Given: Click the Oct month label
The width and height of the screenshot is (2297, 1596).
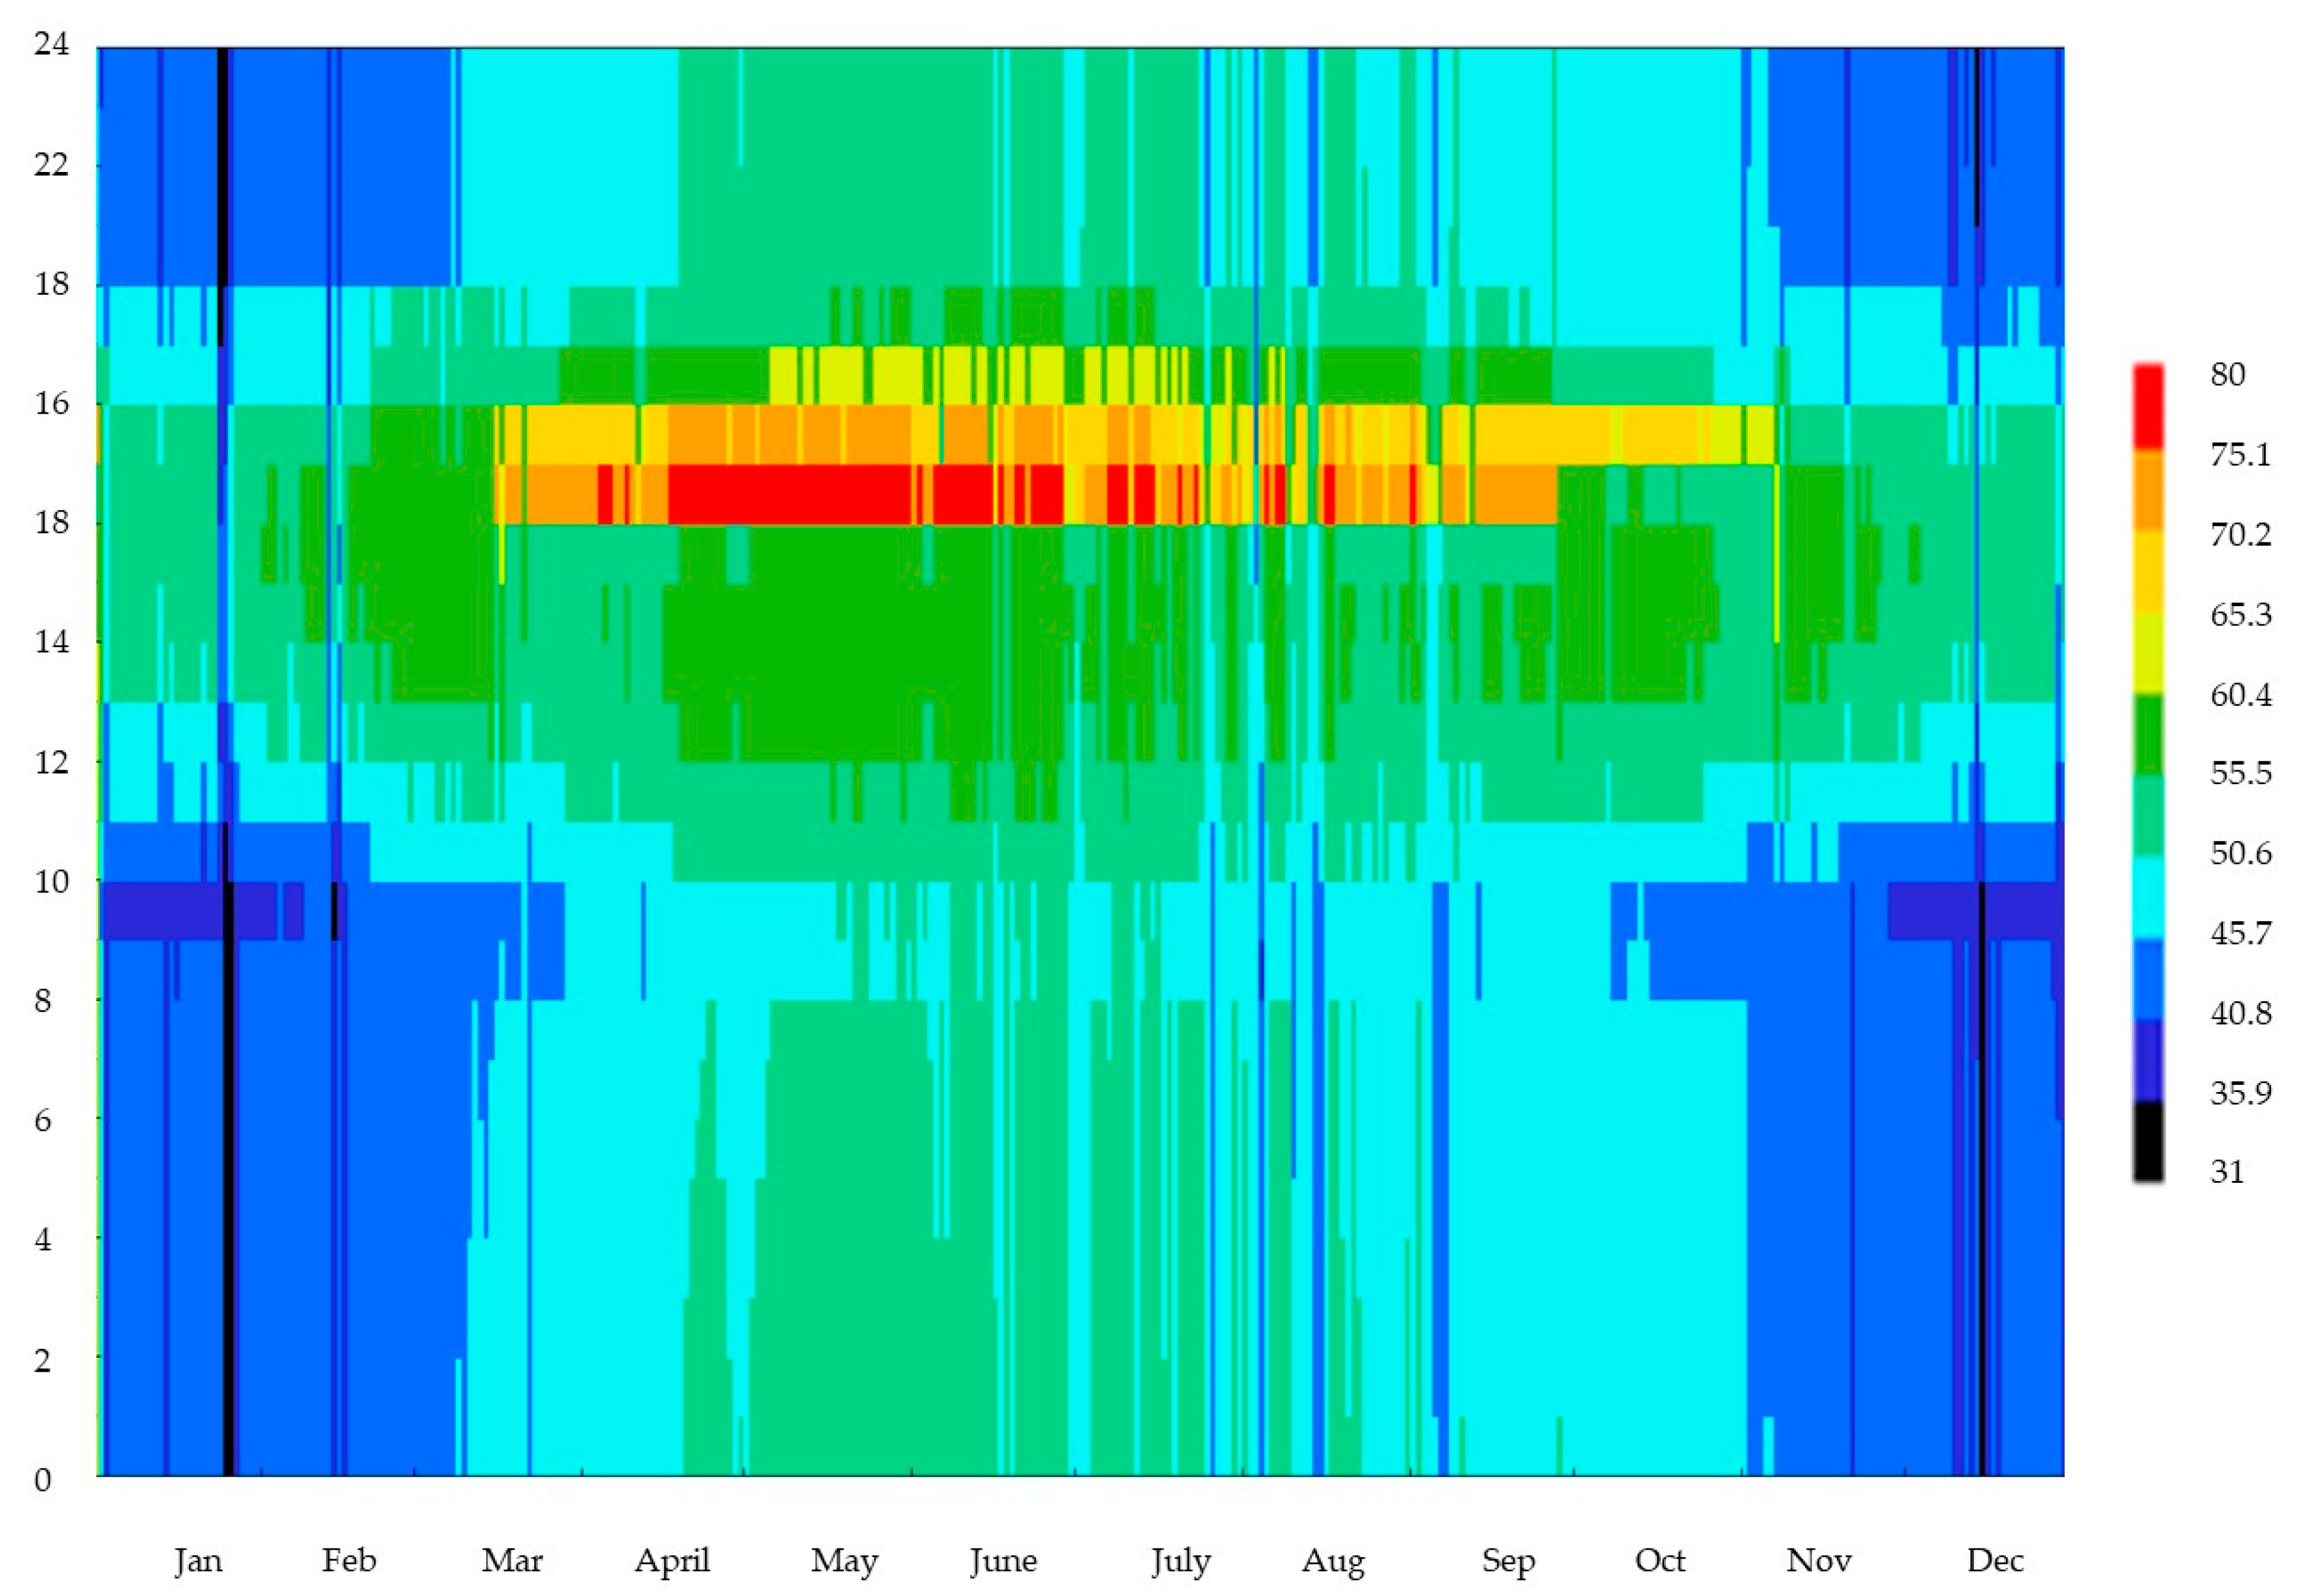Looking at the screenshot, I should [x=1660, y=1560].
